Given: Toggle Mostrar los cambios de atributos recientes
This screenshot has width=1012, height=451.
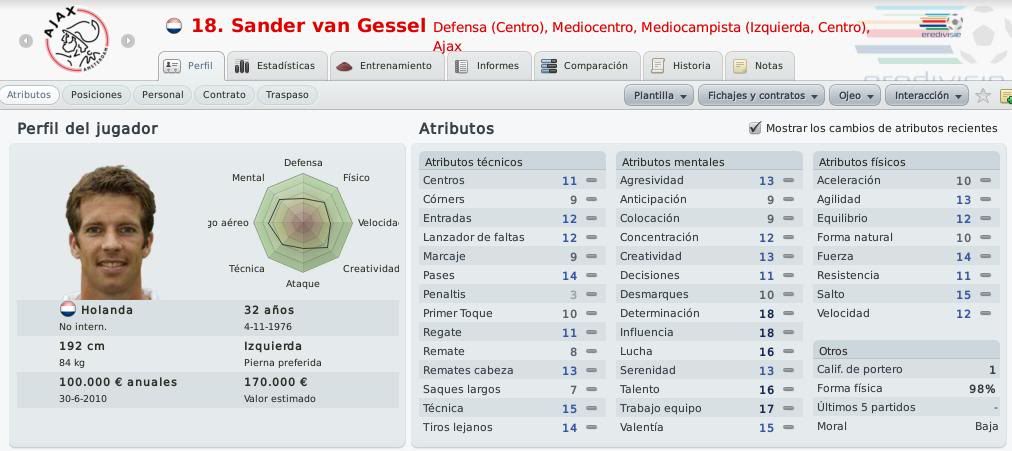Looking at the screenshot, I should tap(754, 128).
